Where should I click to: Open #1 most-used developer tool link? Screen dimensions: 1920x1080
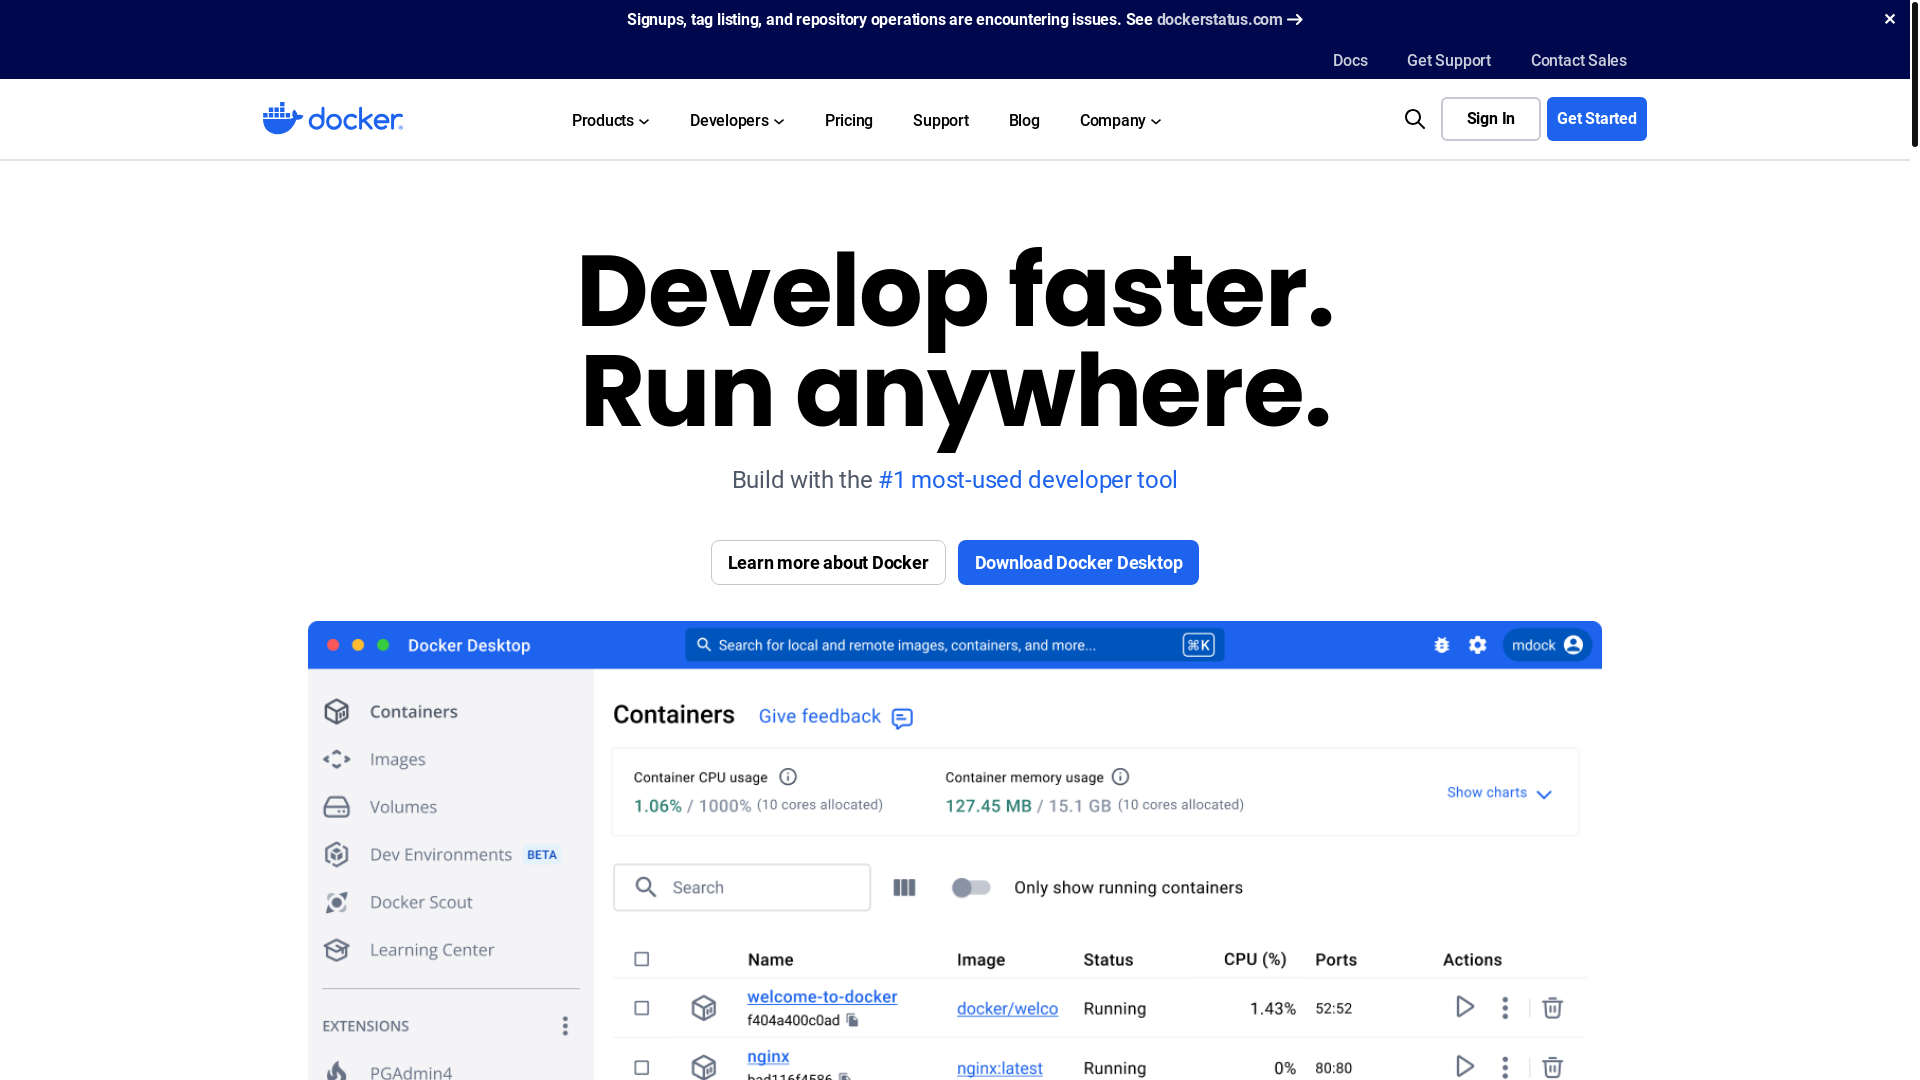[1028, 480]
